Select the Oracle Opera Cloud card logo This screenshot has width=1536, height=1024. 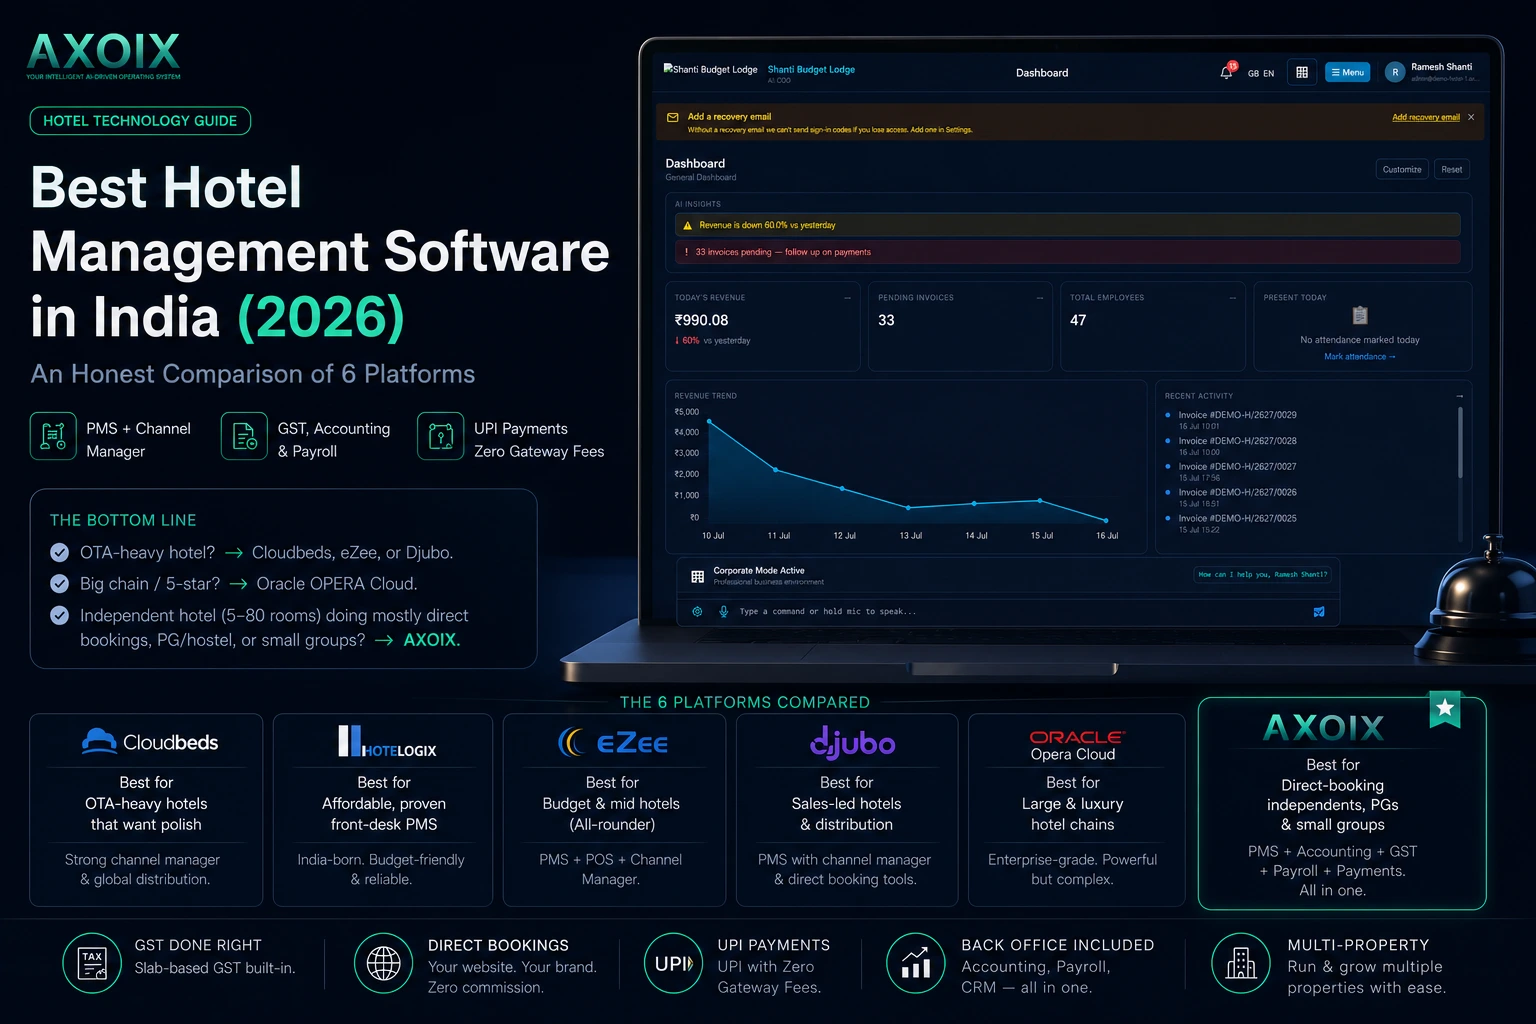point(1077,745)
